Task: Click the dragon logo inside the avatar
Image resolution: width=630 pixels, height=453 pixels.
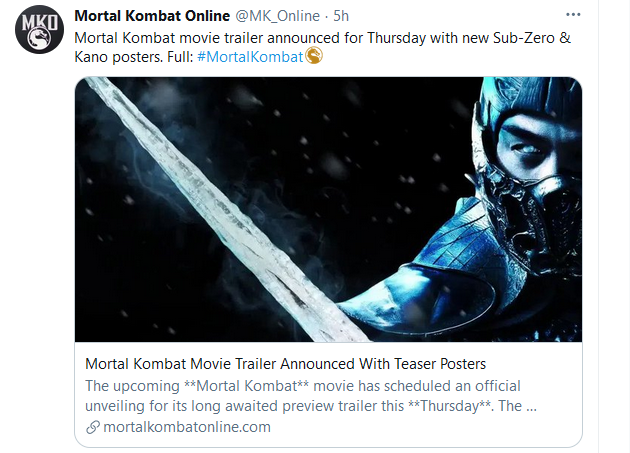Action: click(x=40, y=43)
